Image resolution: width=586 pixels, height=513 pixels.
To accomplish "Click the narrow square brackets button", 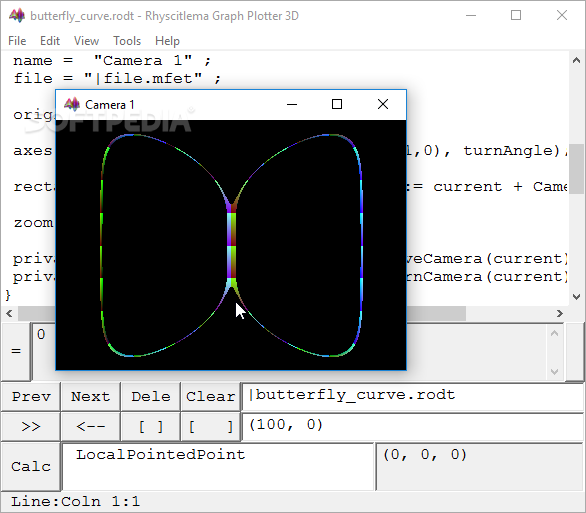I will click(151, 426).
